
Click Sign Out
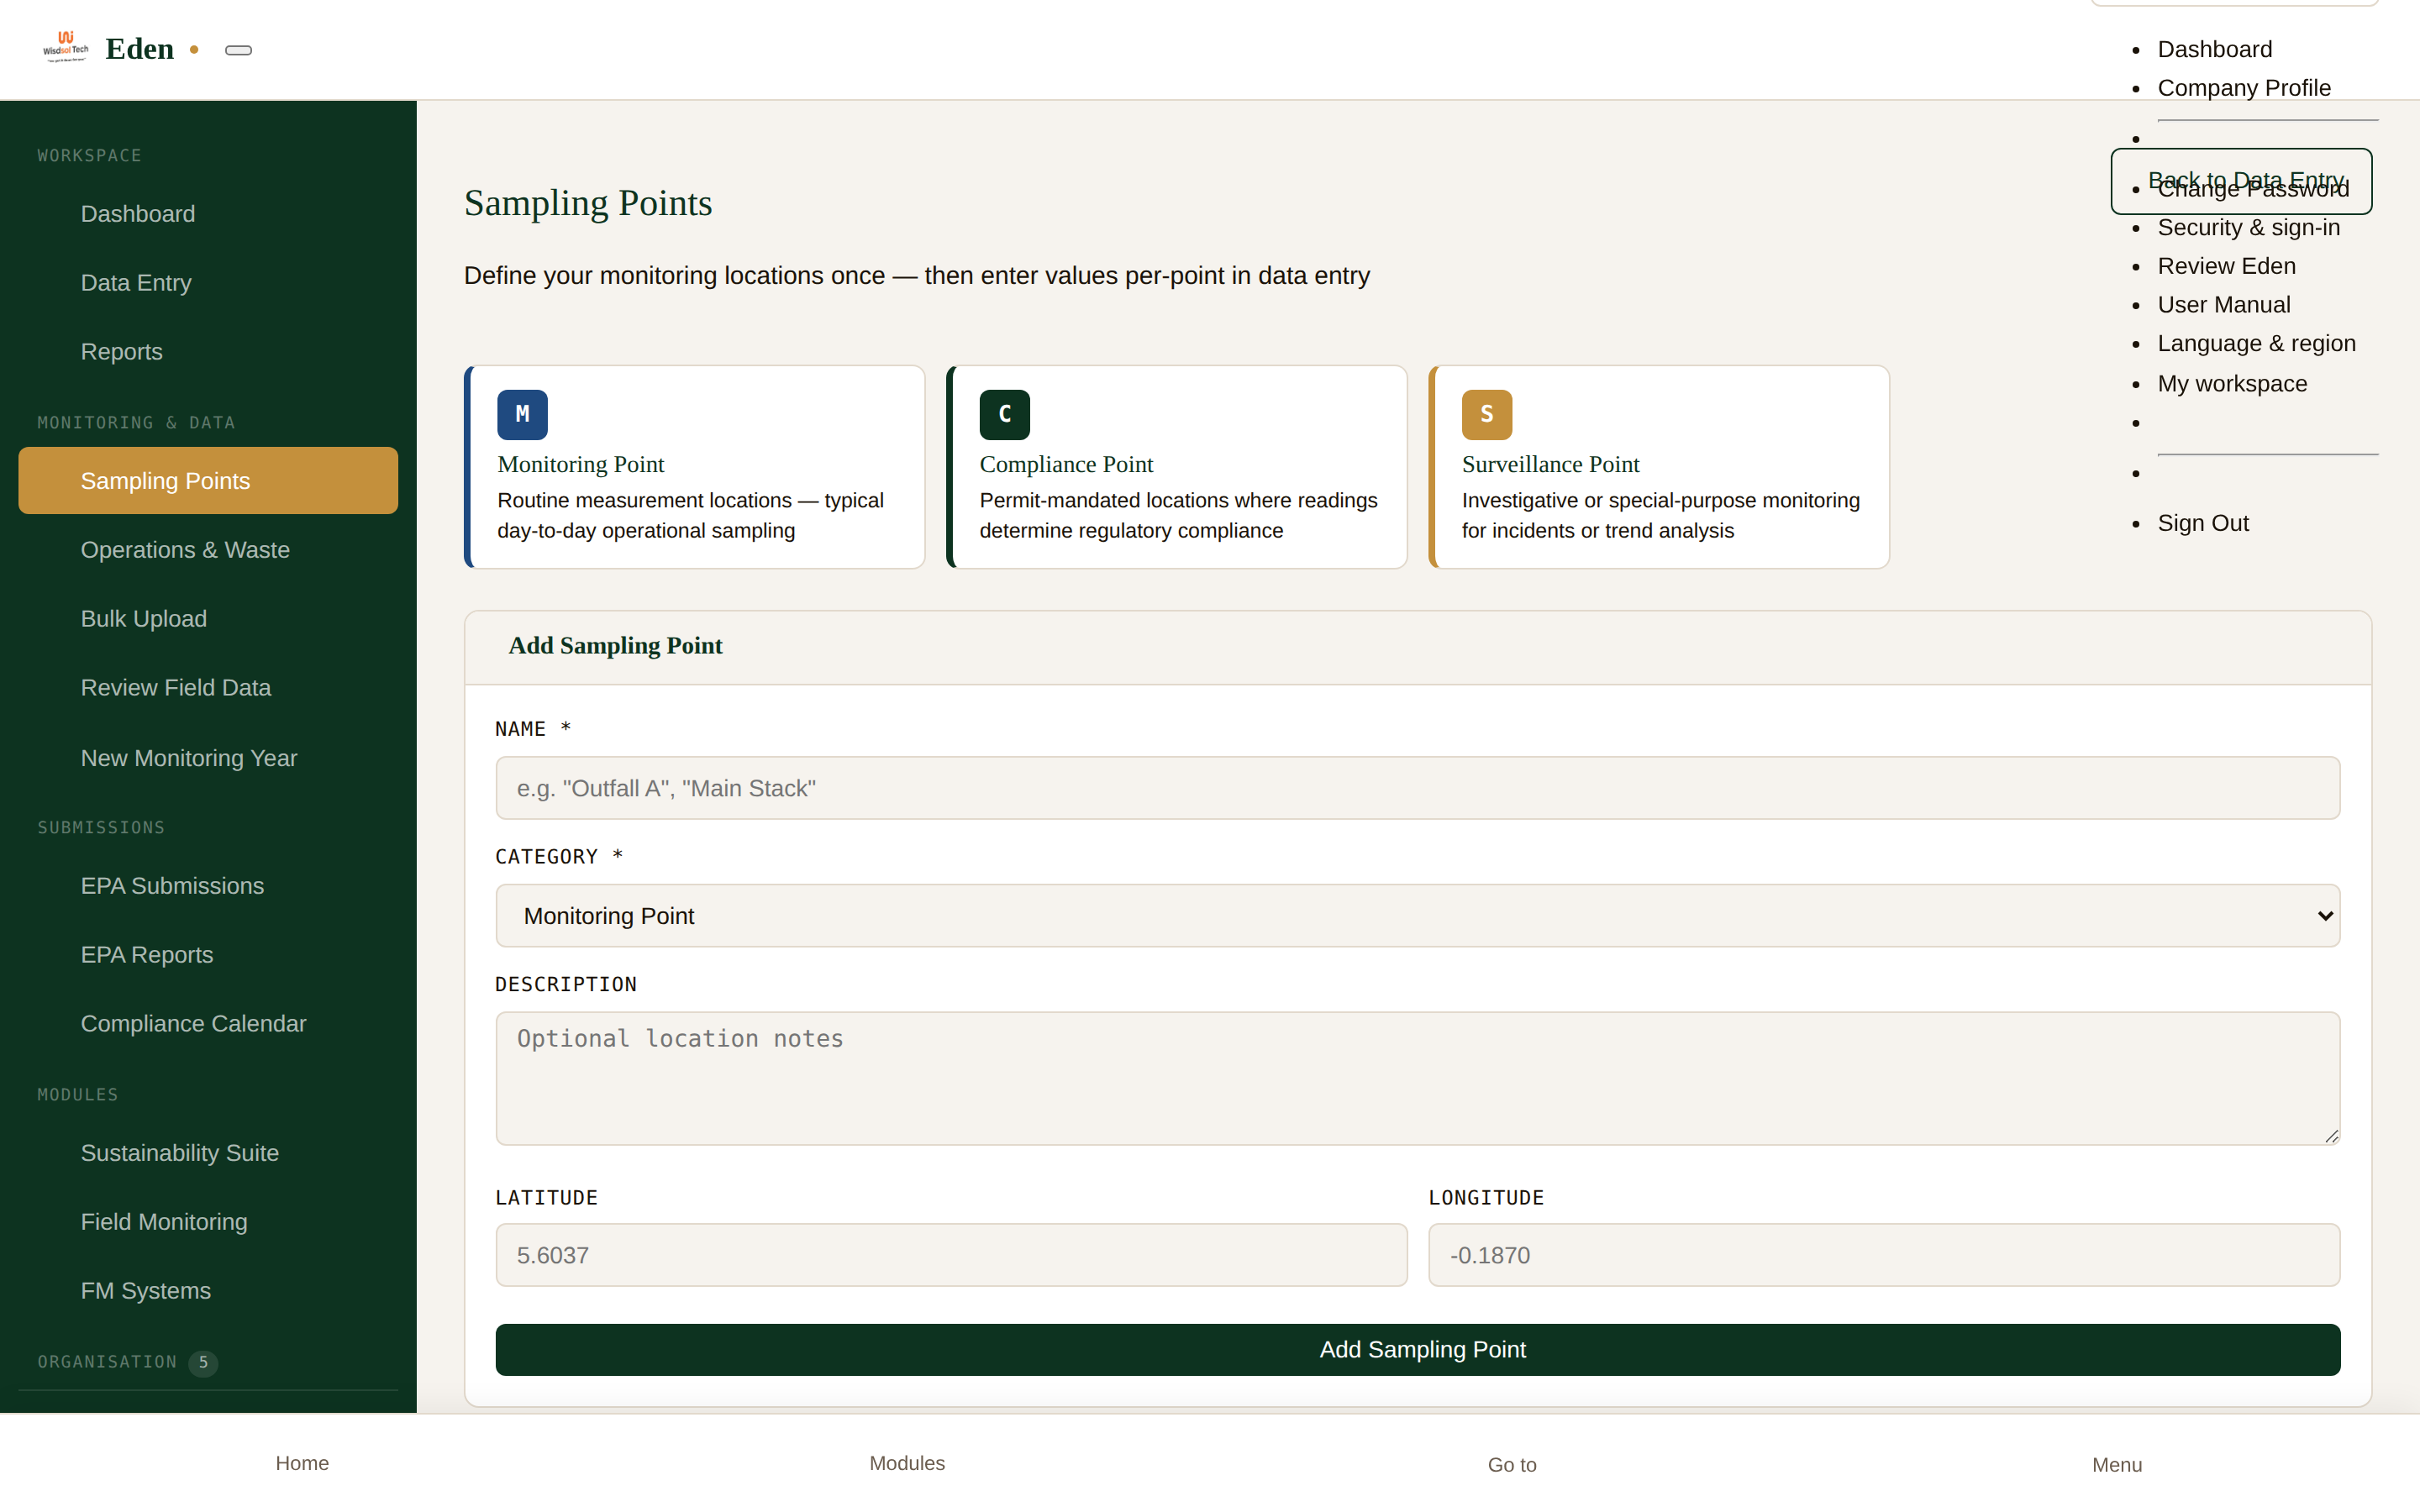point(2203,523)
